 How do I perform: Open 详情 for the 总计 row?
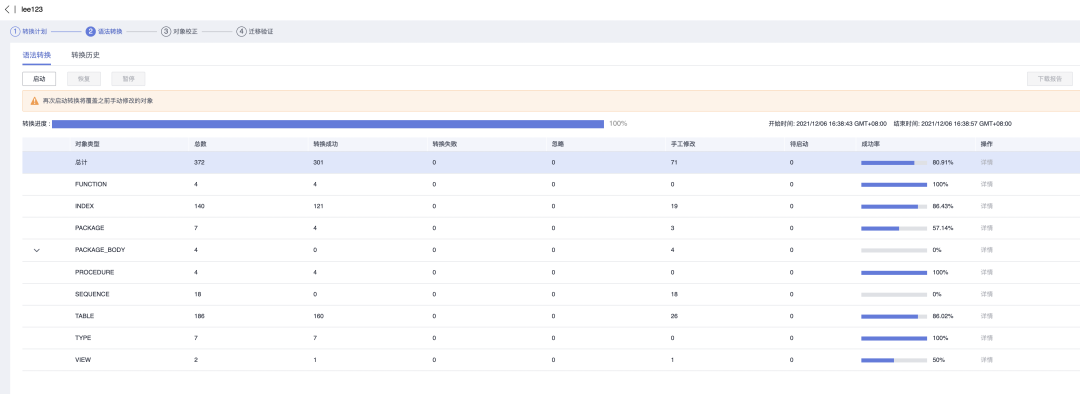click(x=986, y=163)
